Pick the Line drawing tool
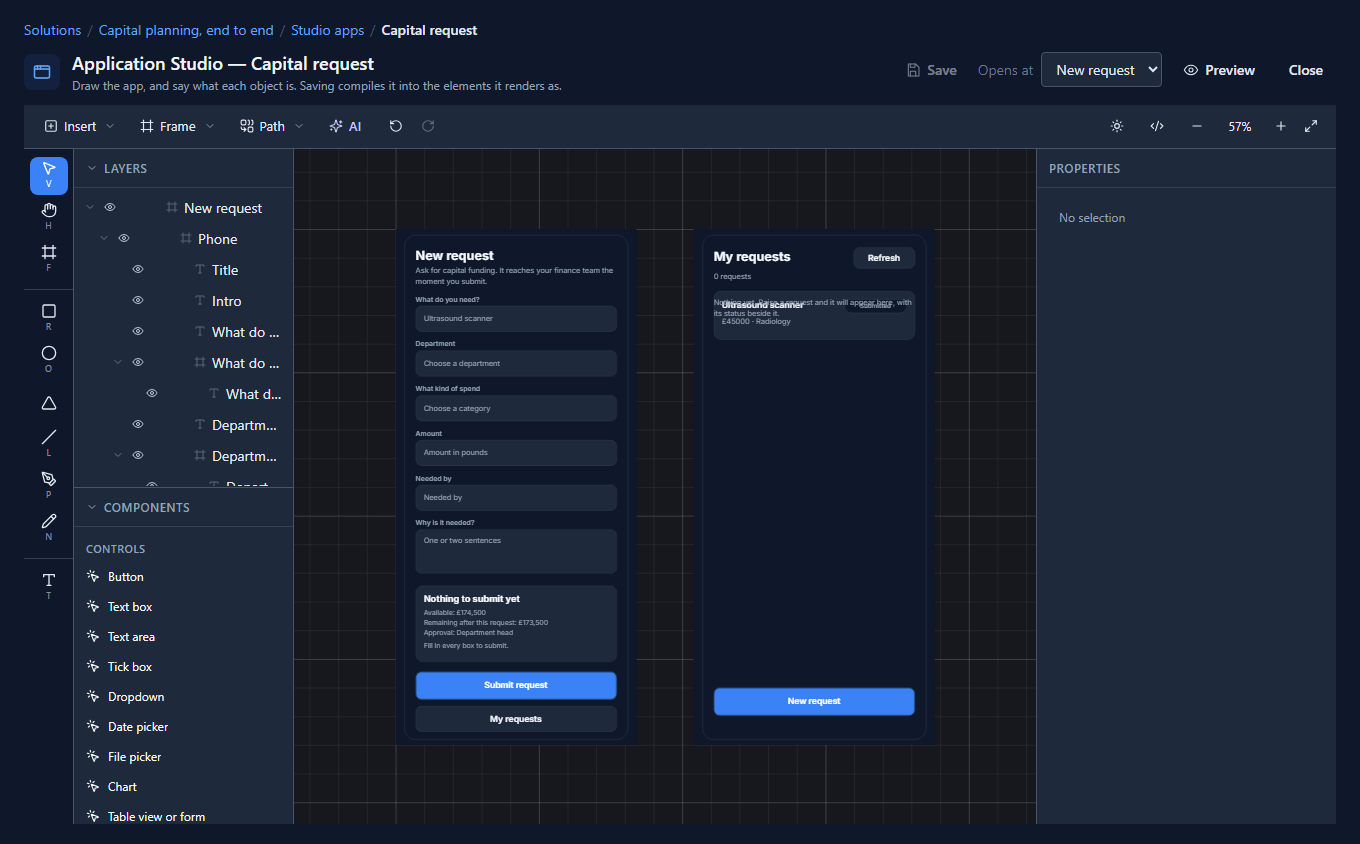Screen dimensions: 1360x844 (49, 443)
